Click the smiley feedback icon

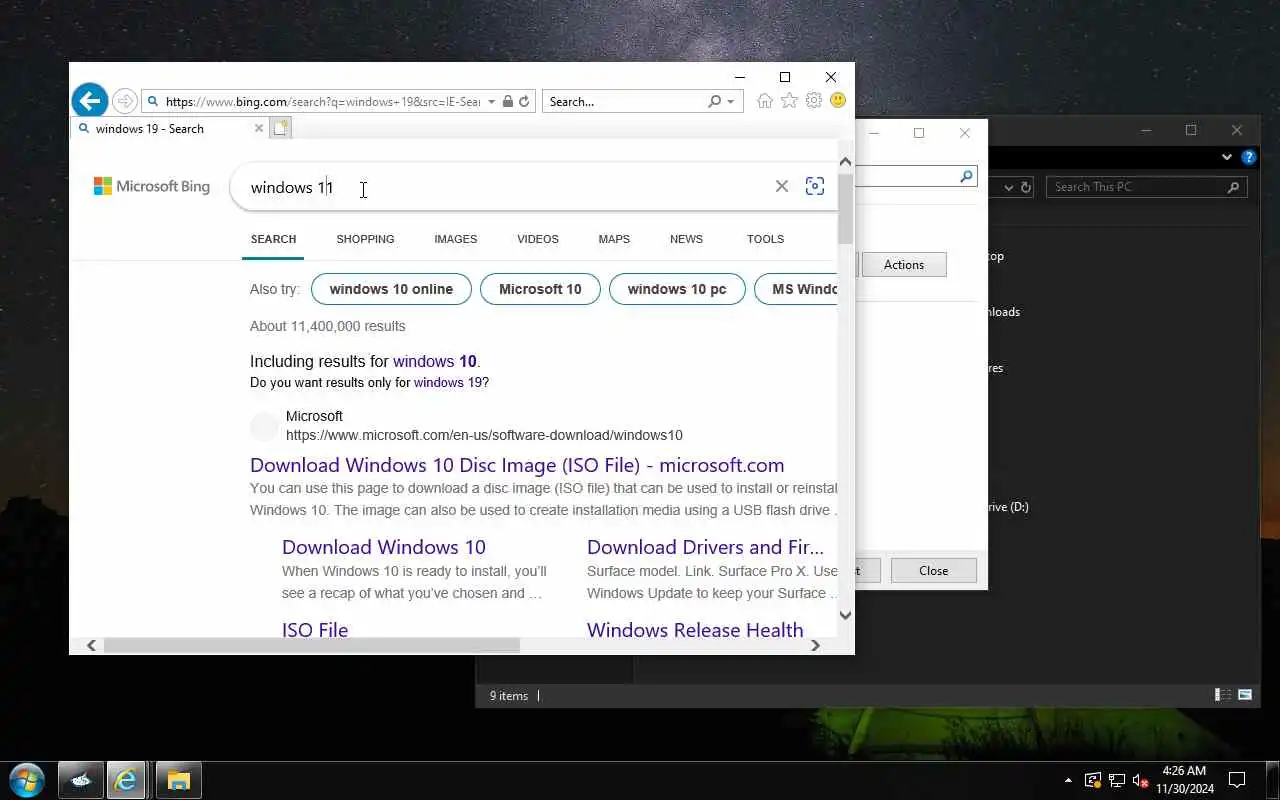(x=838, y=101)
